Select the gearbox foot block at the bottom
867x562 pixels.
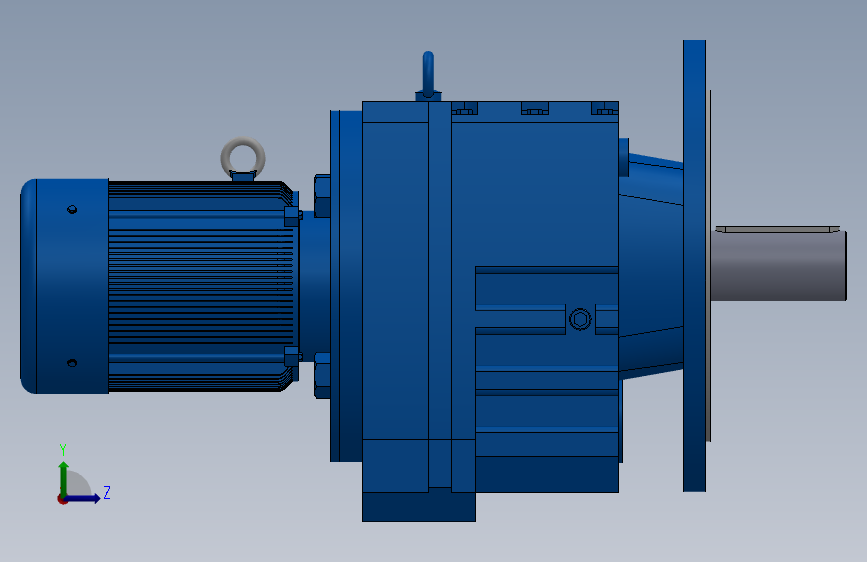click(419, 506)
